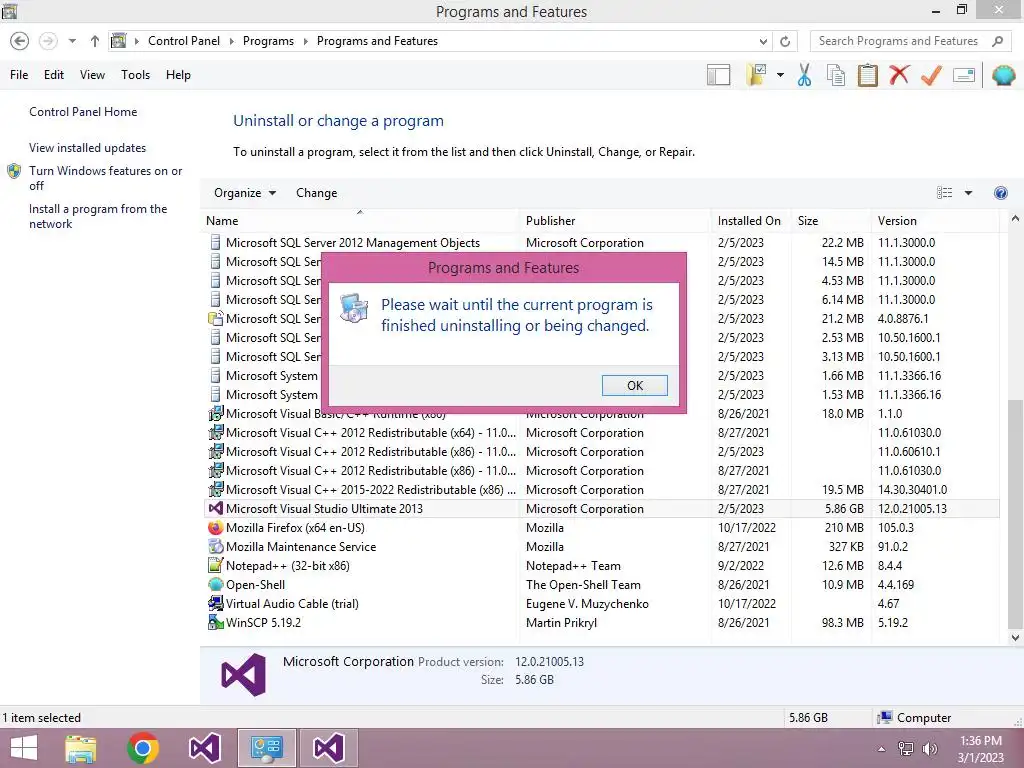Select Visual C++ 2015-2022 Redistributable (x86) entry
Screen dimensions: 1024x768
point(601,490)
